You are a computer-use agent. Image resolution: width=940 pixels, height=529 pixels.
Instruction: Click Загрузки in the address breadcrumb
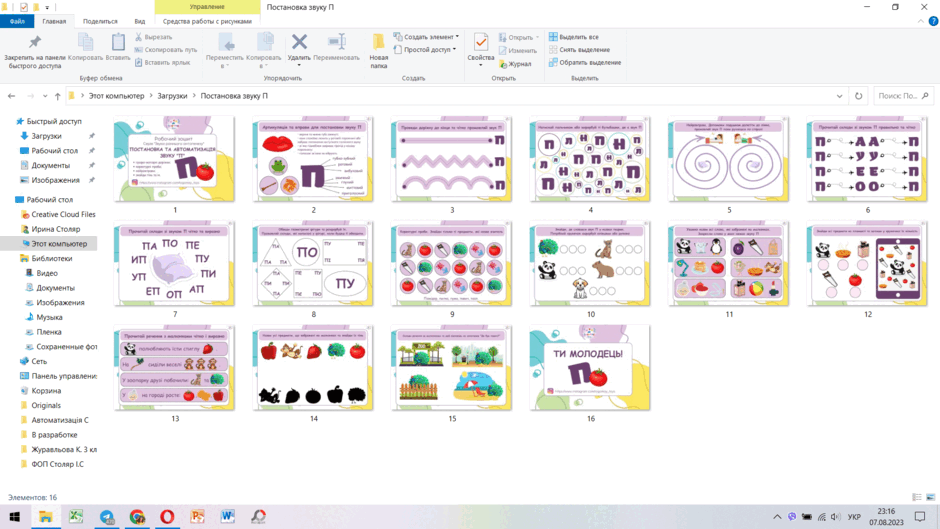pyautogui.click(x=172, y=96)
